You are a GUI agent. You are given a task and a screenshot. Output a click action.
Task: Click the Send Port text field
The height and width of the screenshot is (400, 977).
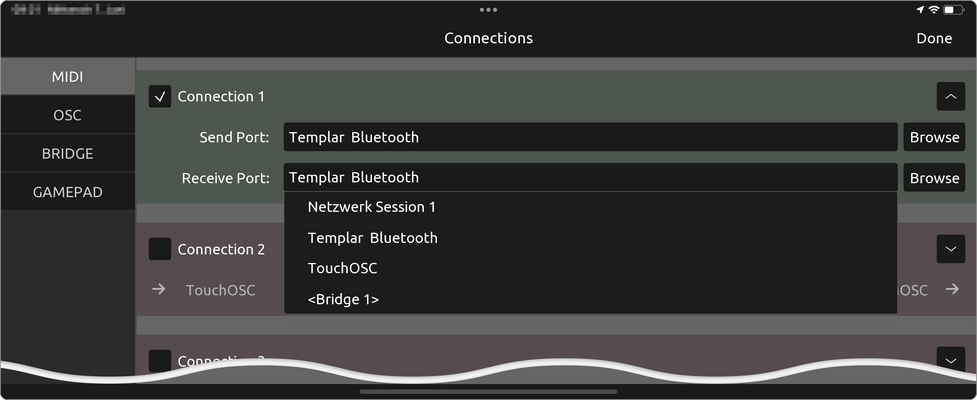coord(590,137)
